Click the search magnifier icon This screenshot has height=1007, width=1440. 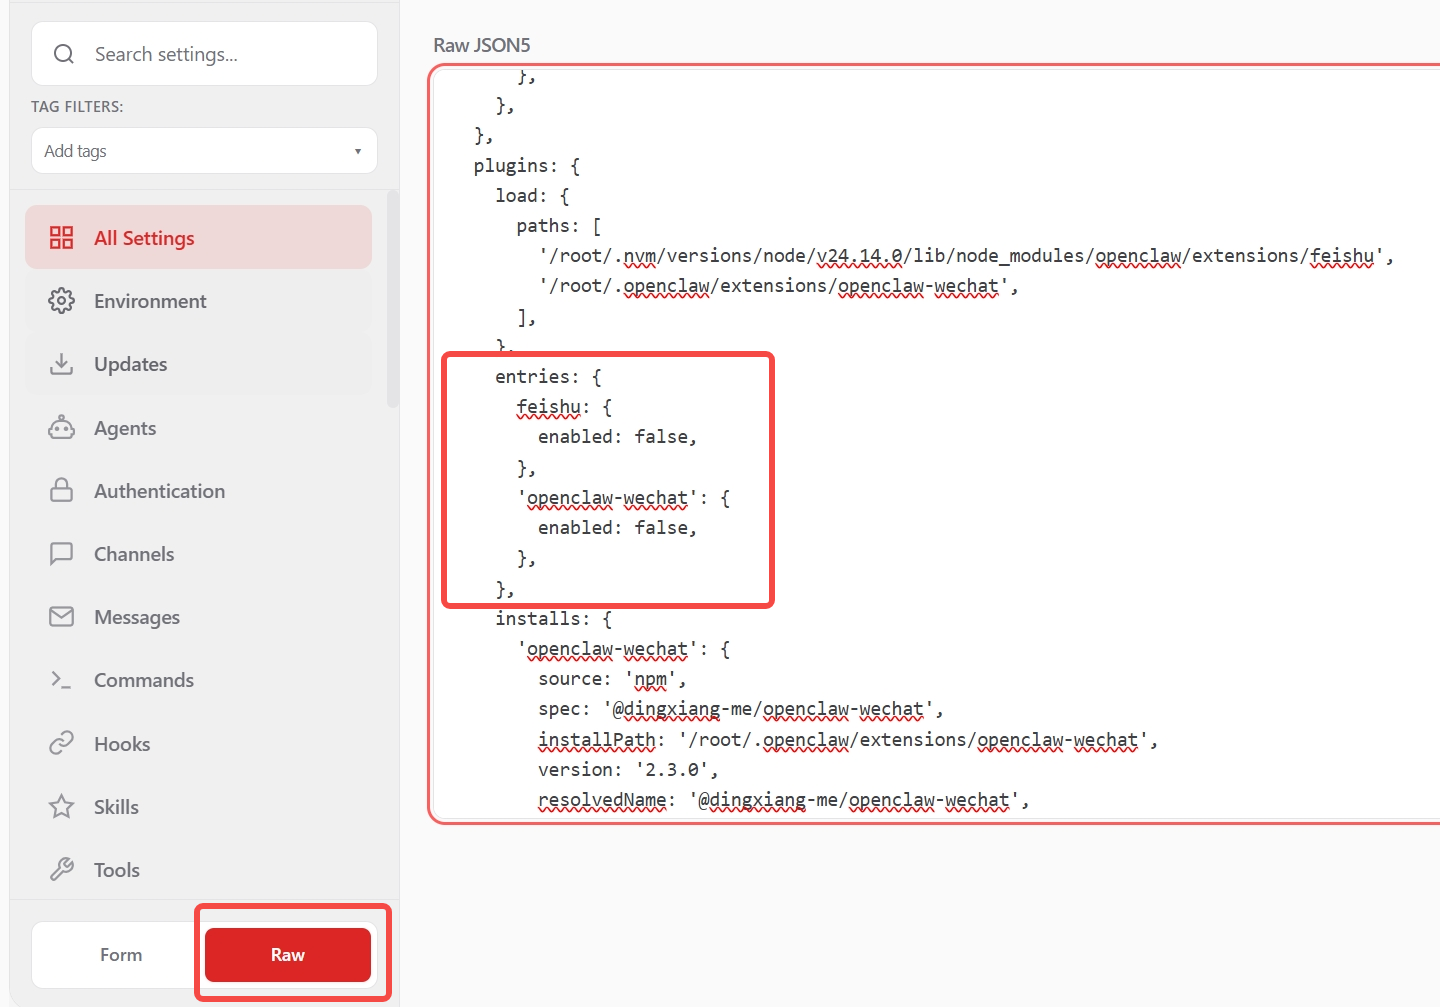click(x=64, y=54)
